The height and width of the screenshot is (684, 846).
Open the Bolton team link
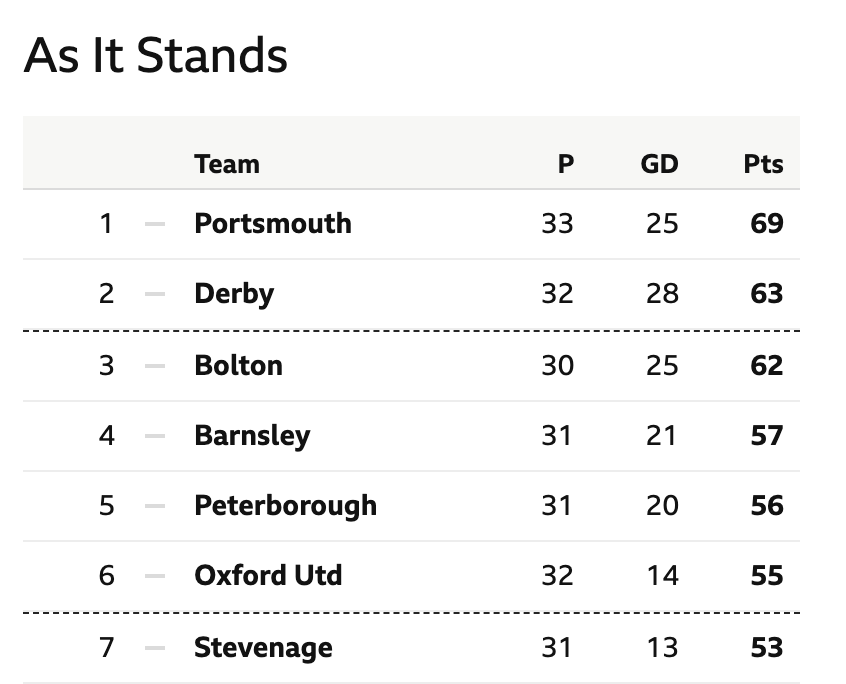coord(238,366)
